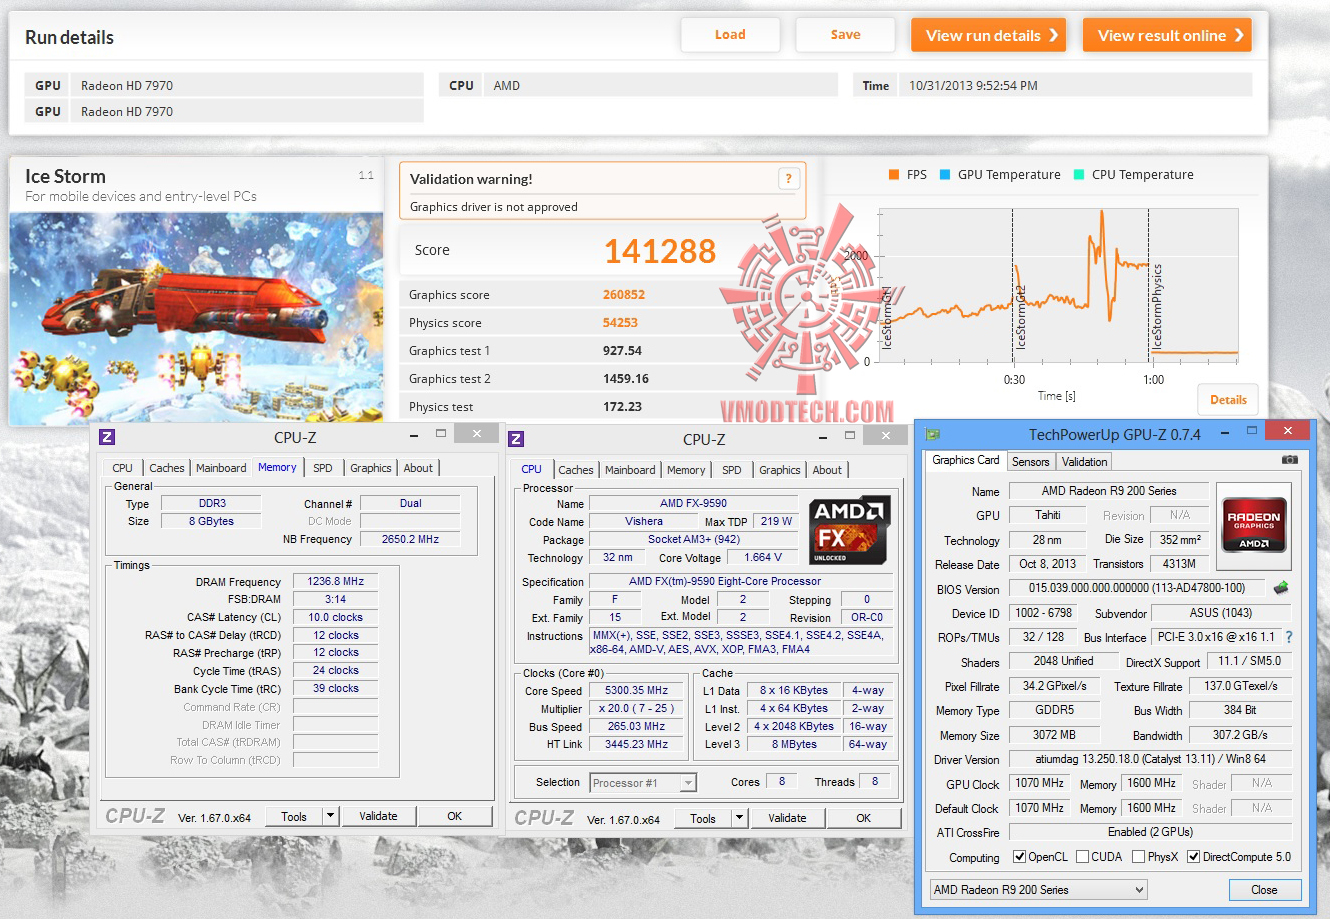Enable the PhysX checkbox

pos(1138,857)
